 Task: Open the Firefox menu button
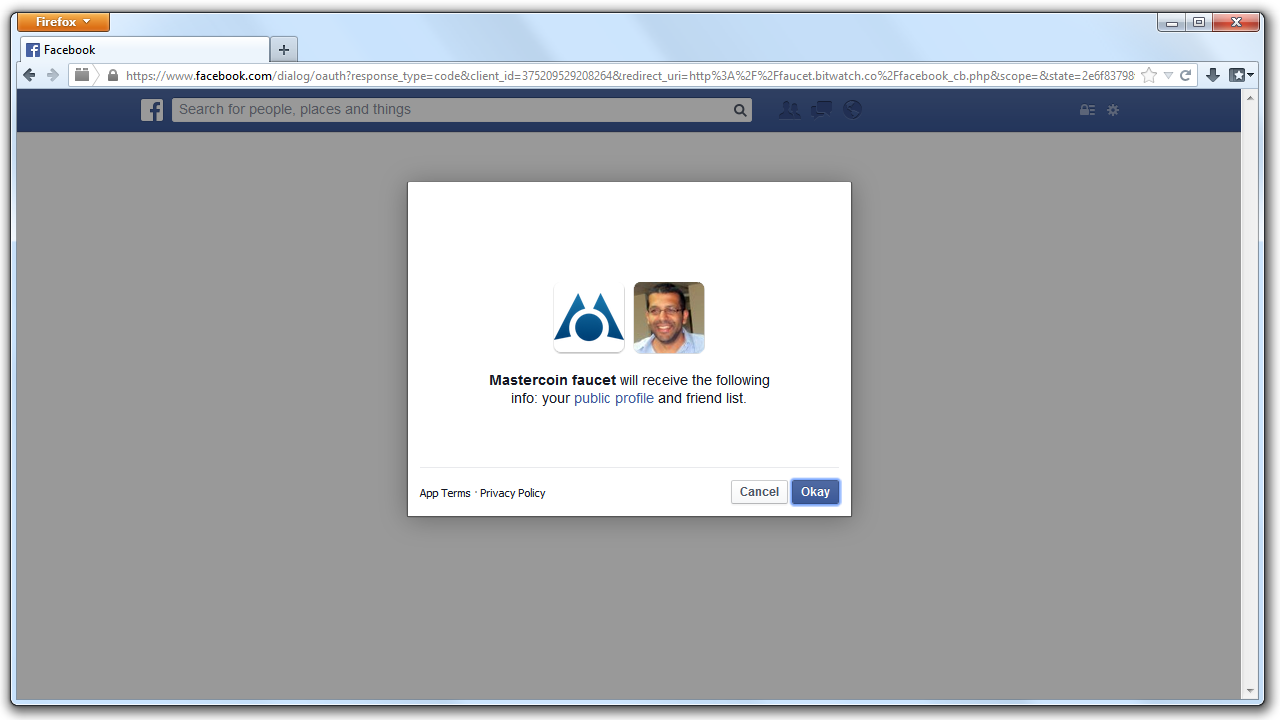coord(63,22)
